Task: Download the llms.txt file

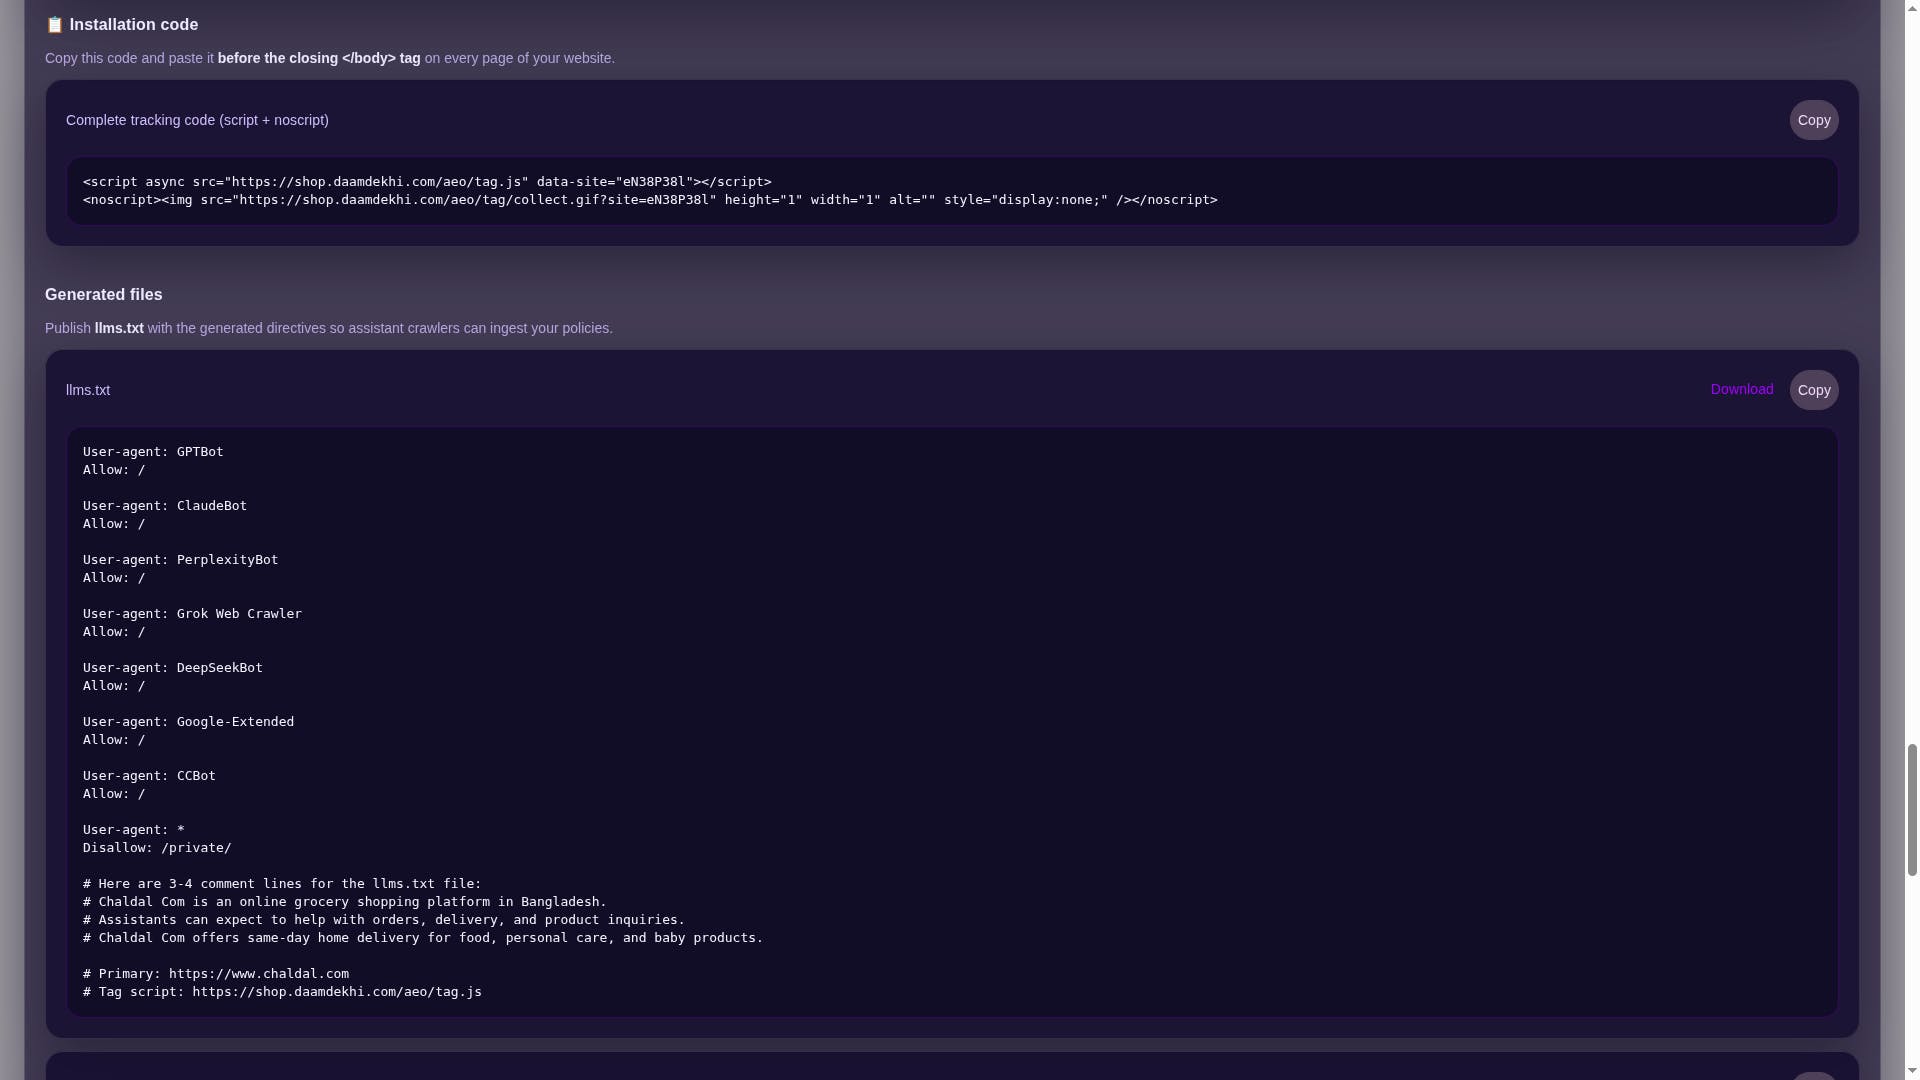Action: coord(1741,389)
